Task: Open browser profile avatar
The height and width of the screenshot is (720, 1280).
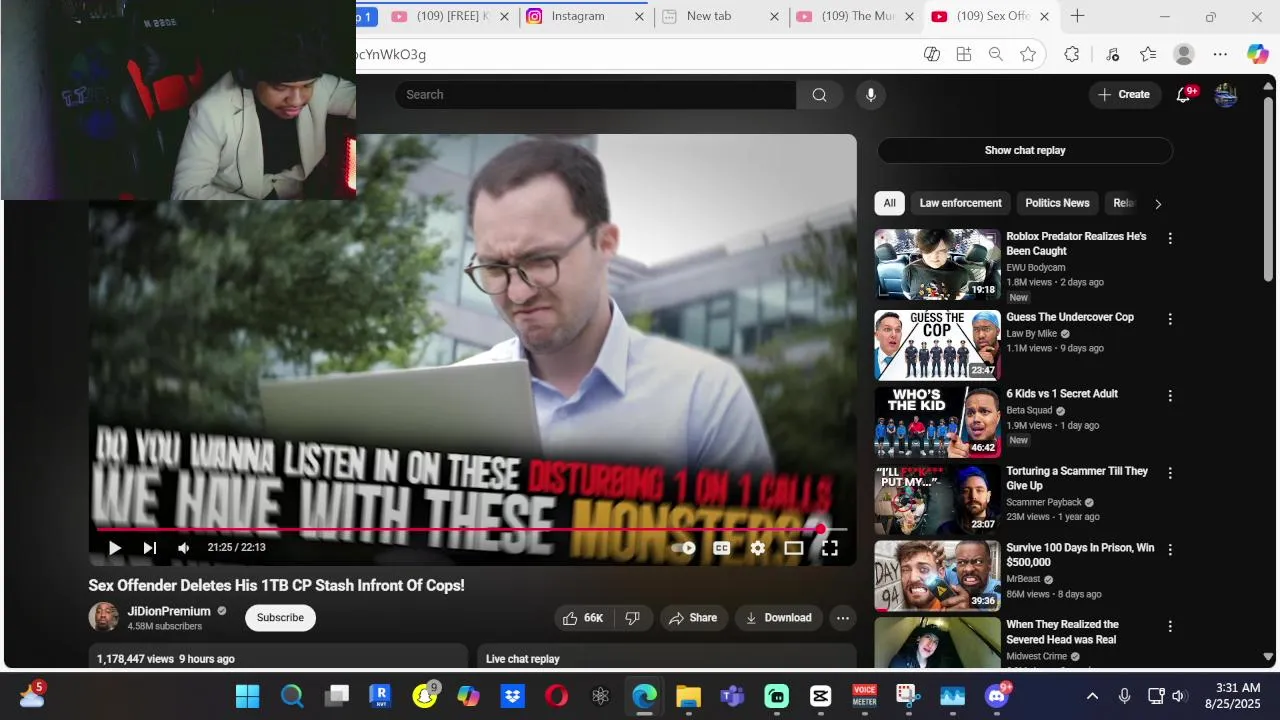Action: (x=1184, y=54)
